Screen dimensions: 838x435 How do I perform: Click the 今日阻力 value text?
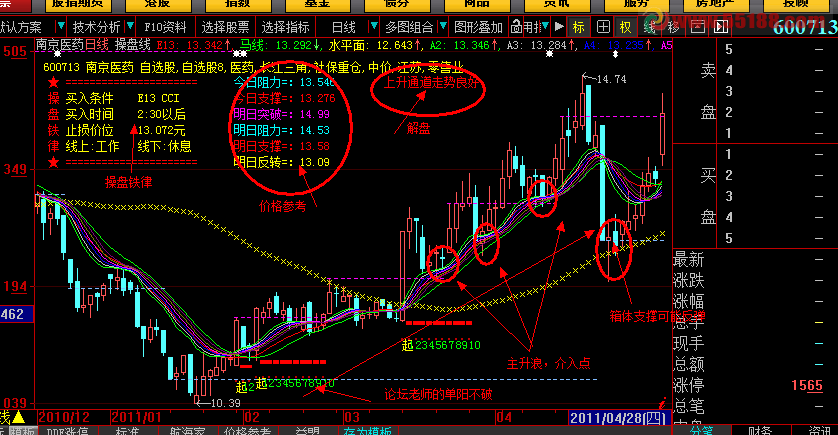pyautogui.click(x=285, y=82)
